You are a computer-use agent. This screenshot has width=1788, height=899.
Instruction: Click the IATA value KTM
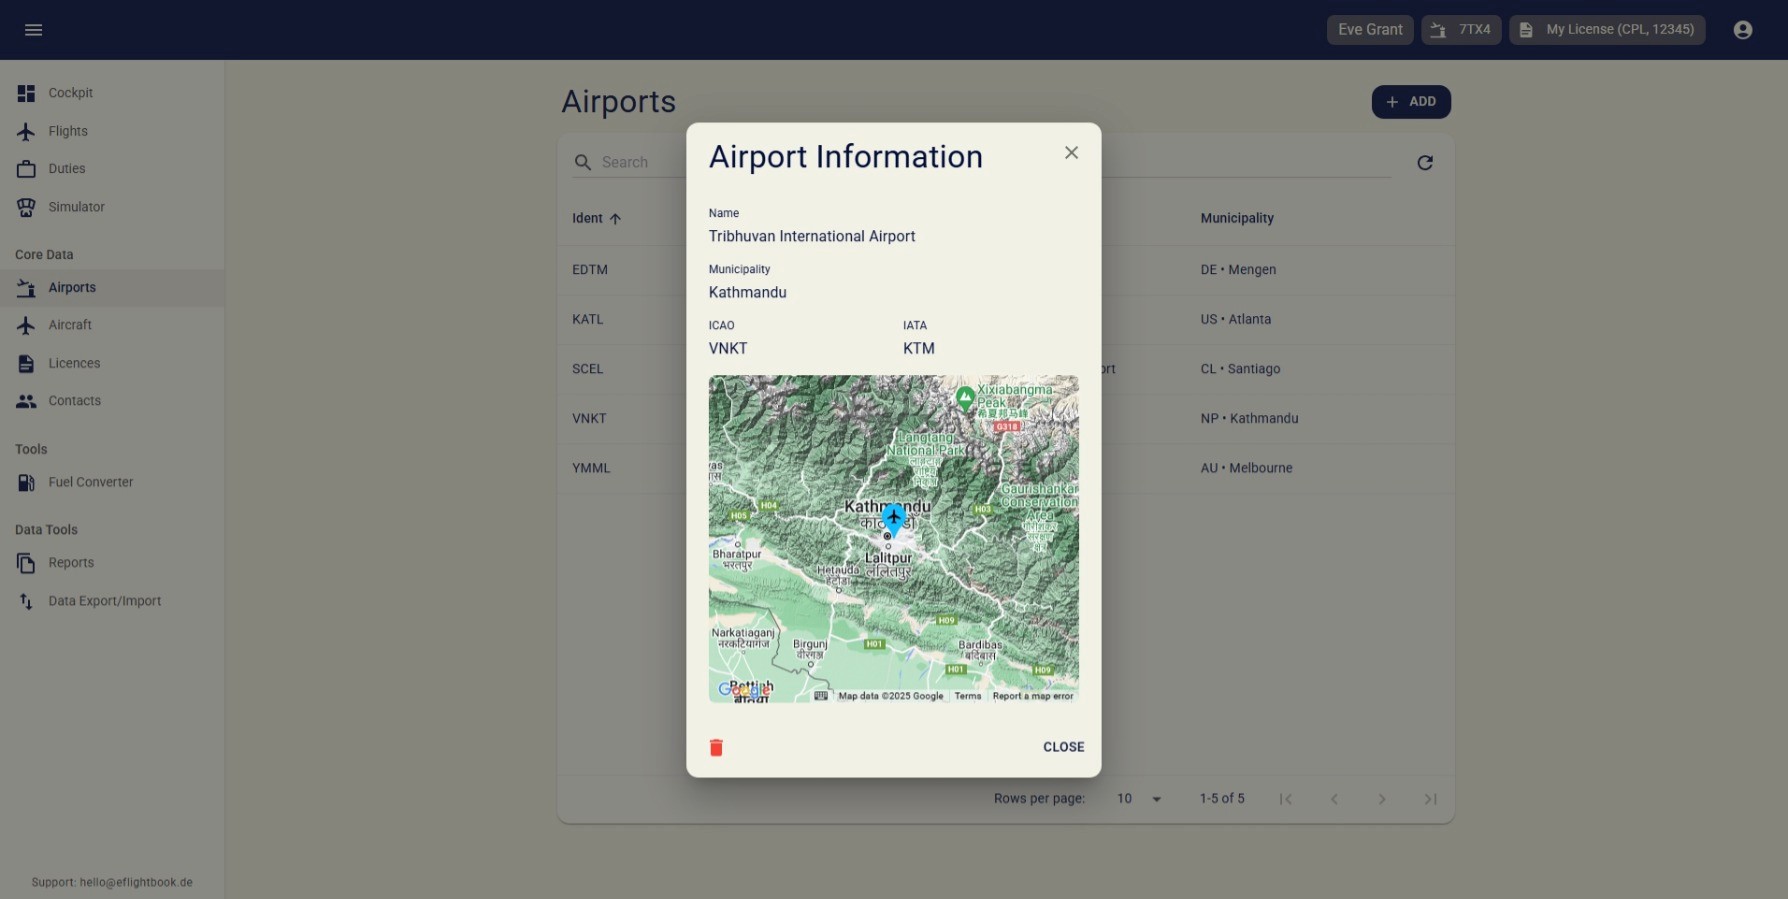pos(919,348)
